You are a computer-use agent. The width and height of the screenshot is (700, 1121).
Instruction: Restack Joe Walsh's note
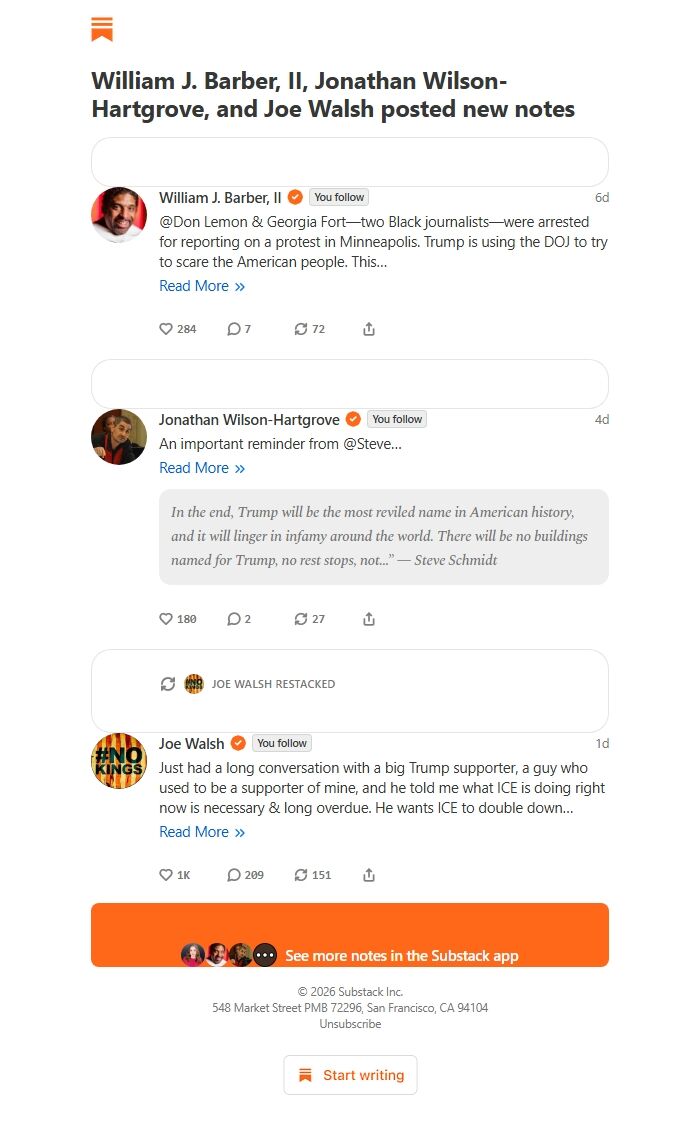point(301,874)
